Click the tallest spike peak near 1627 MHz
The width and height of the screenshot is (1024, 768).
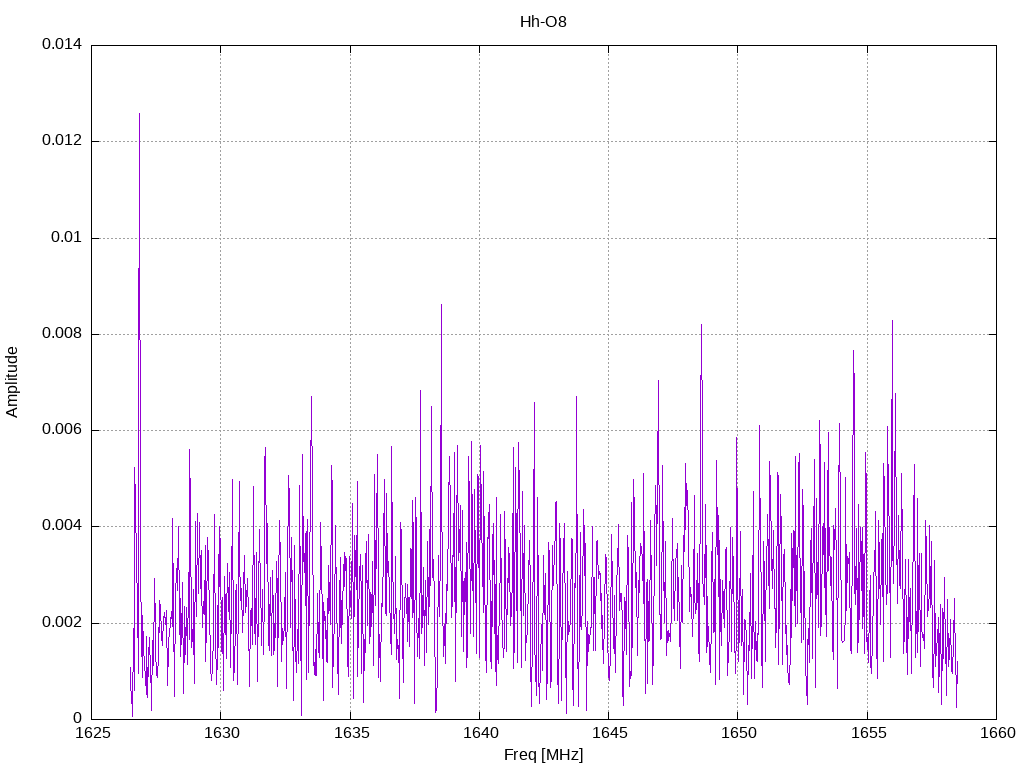click(139, 115)
